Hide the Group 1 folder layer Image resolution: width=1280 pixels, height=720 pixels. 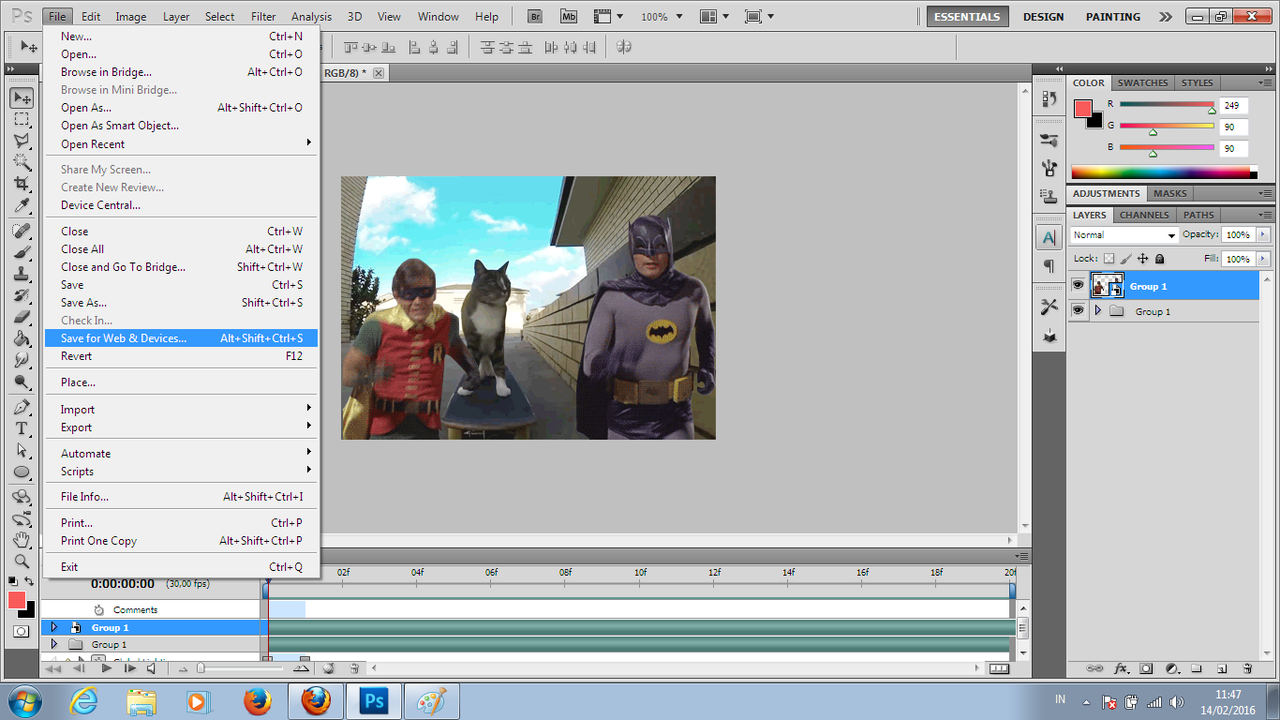pos(1078,311)
